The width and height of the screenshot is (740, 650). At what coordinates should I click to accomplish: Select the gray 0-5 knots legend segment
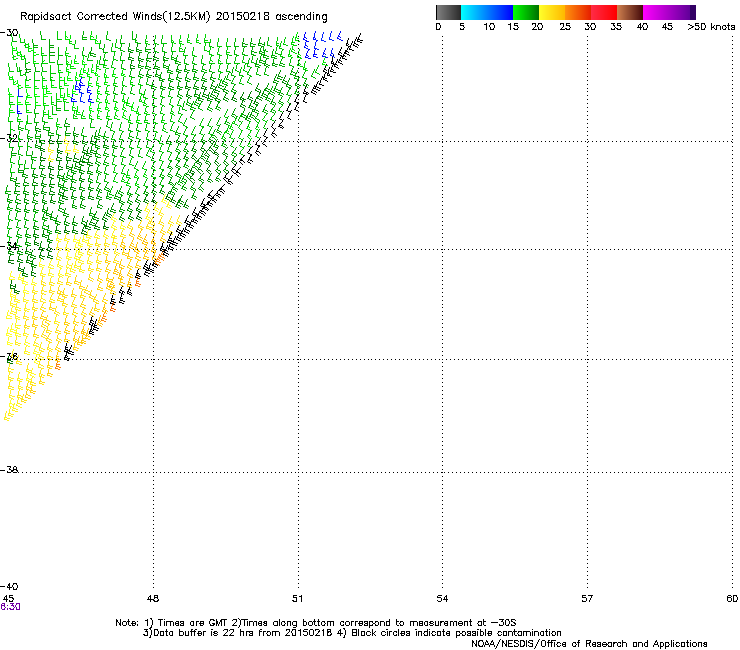tap(448, 12)
